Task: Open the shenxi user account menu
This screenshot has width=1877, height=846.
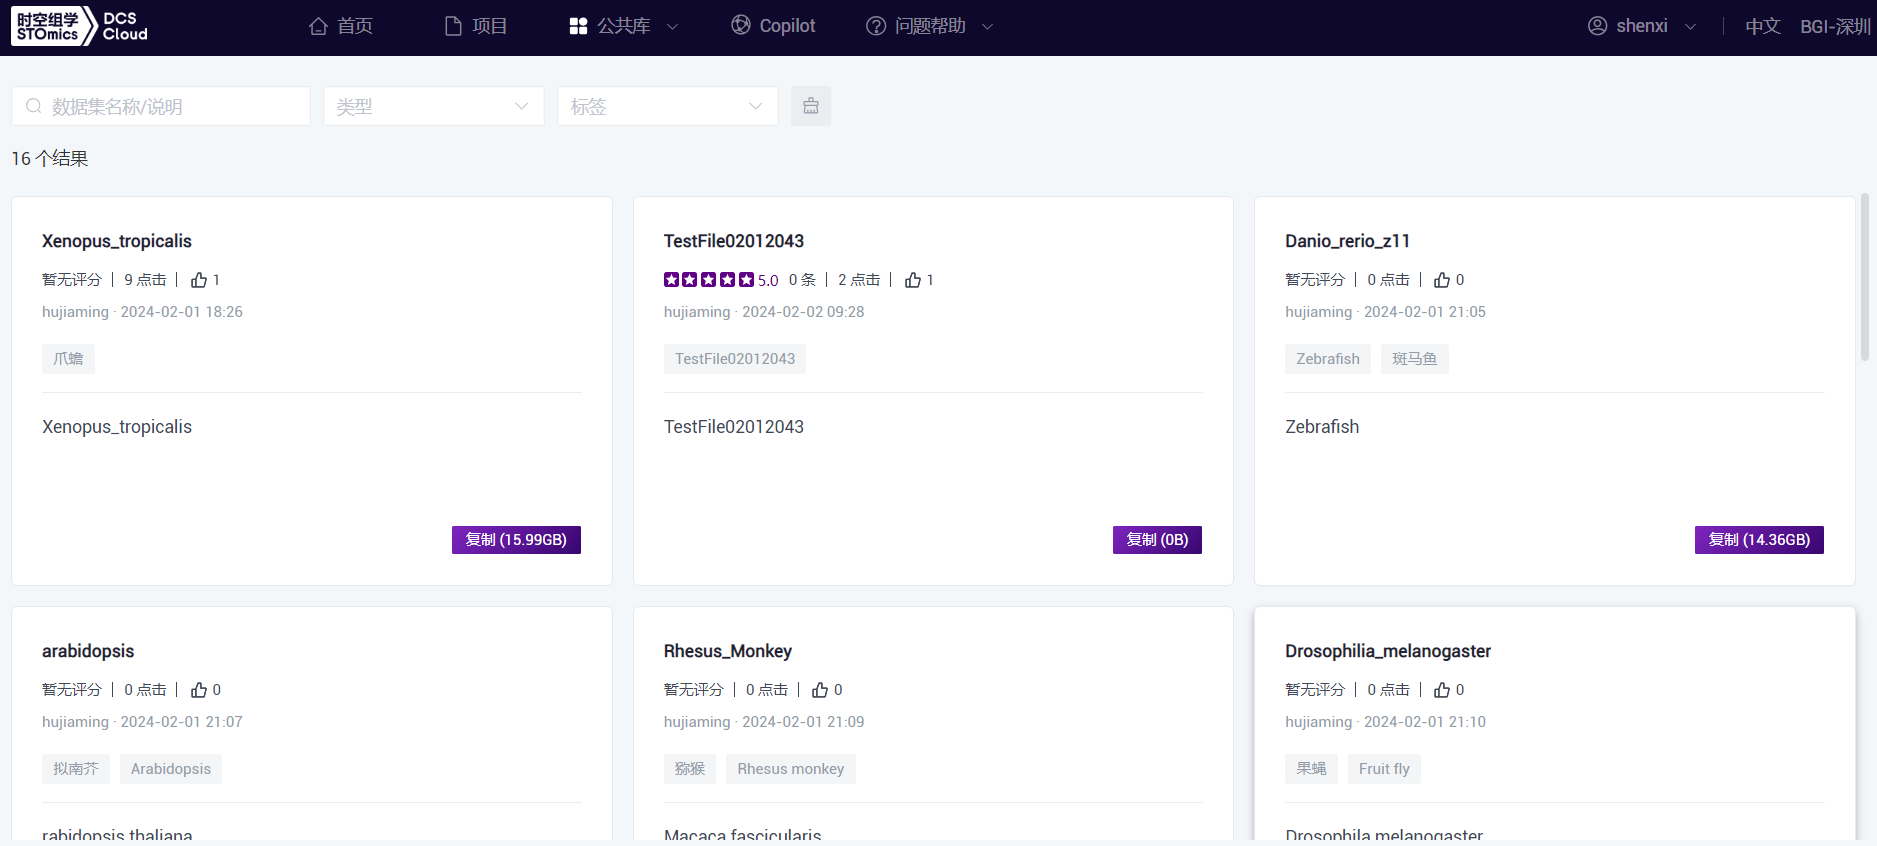Action: [1642, 26]
